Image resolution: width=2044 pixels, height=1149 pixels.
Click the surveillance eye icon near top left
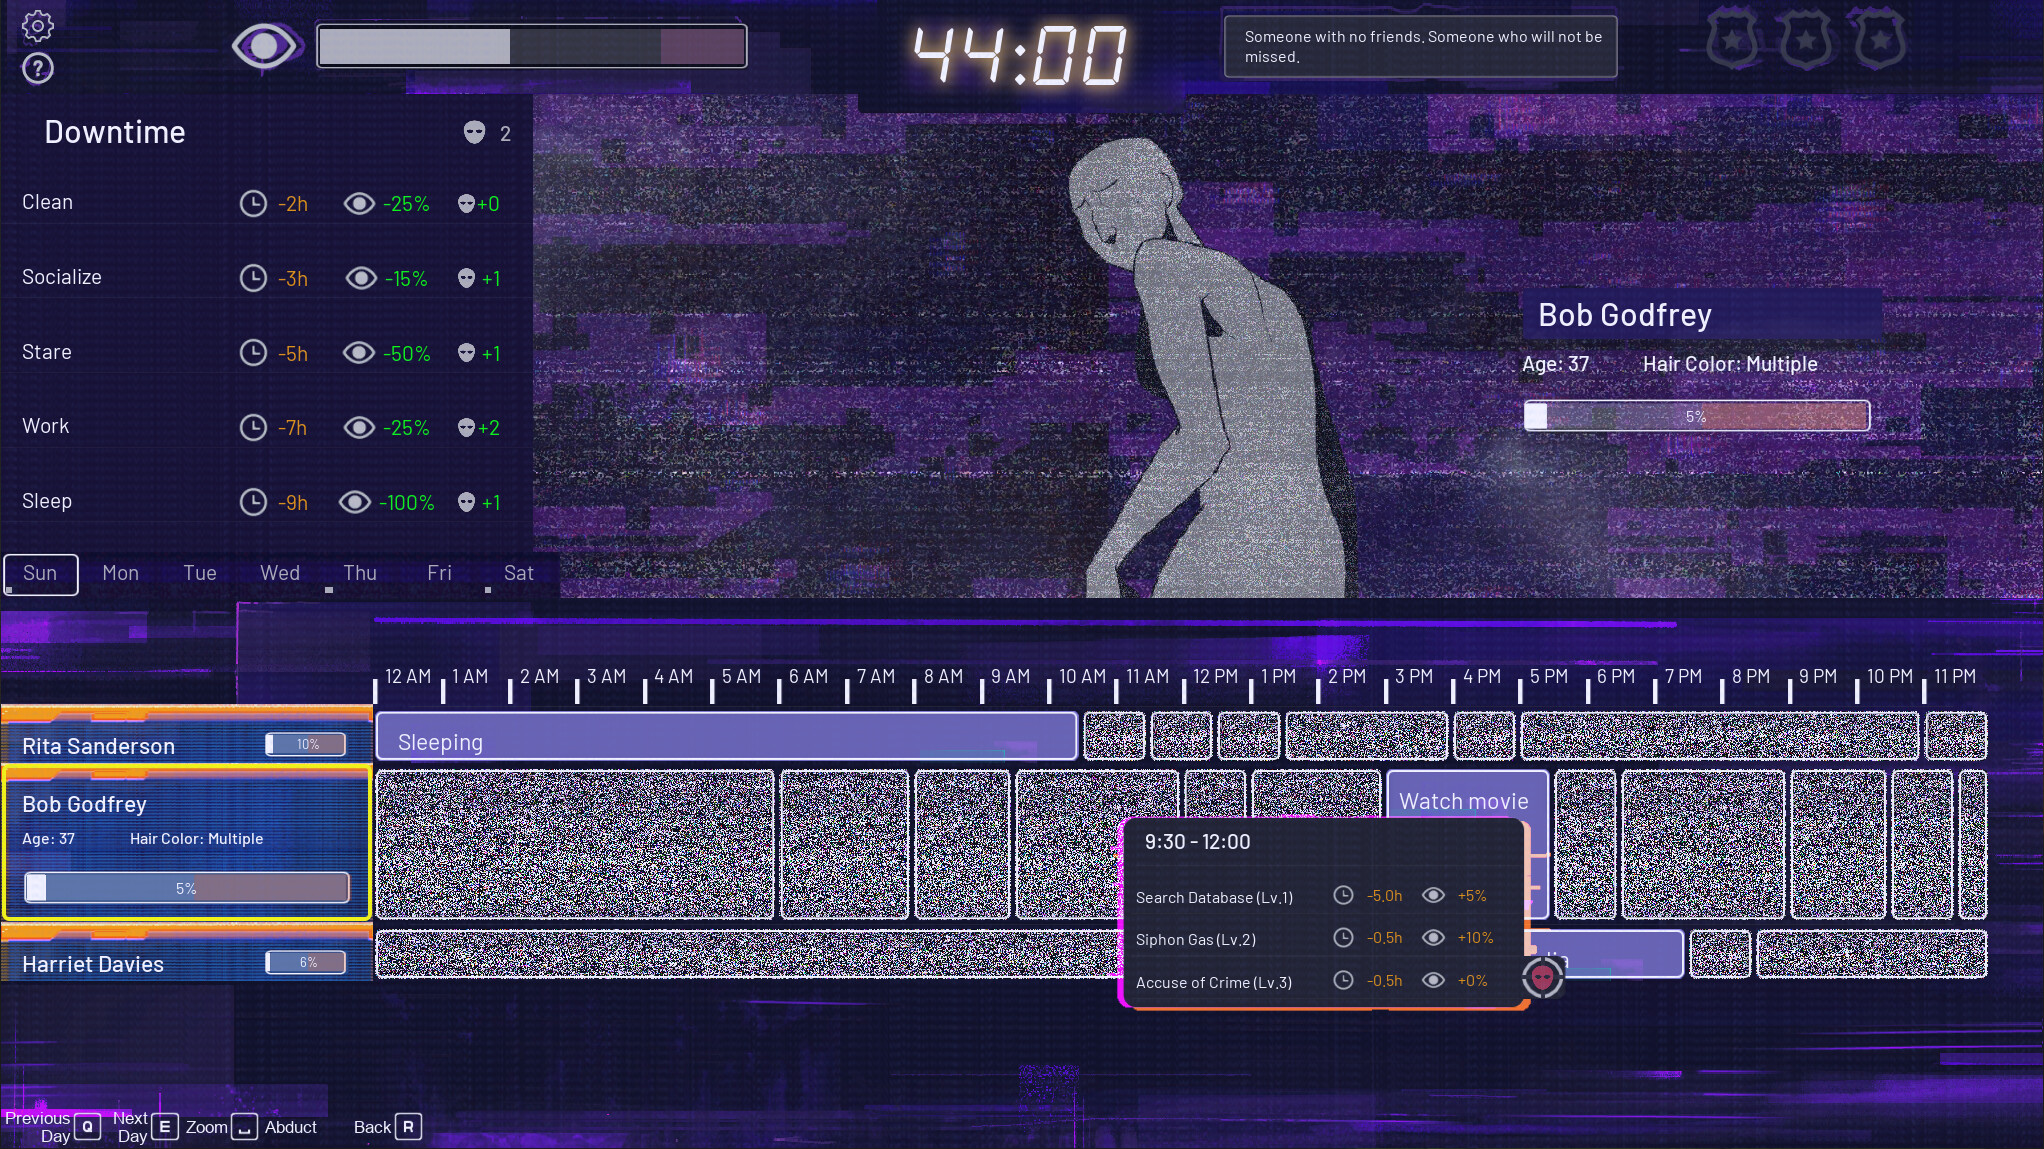click(263, 45)
